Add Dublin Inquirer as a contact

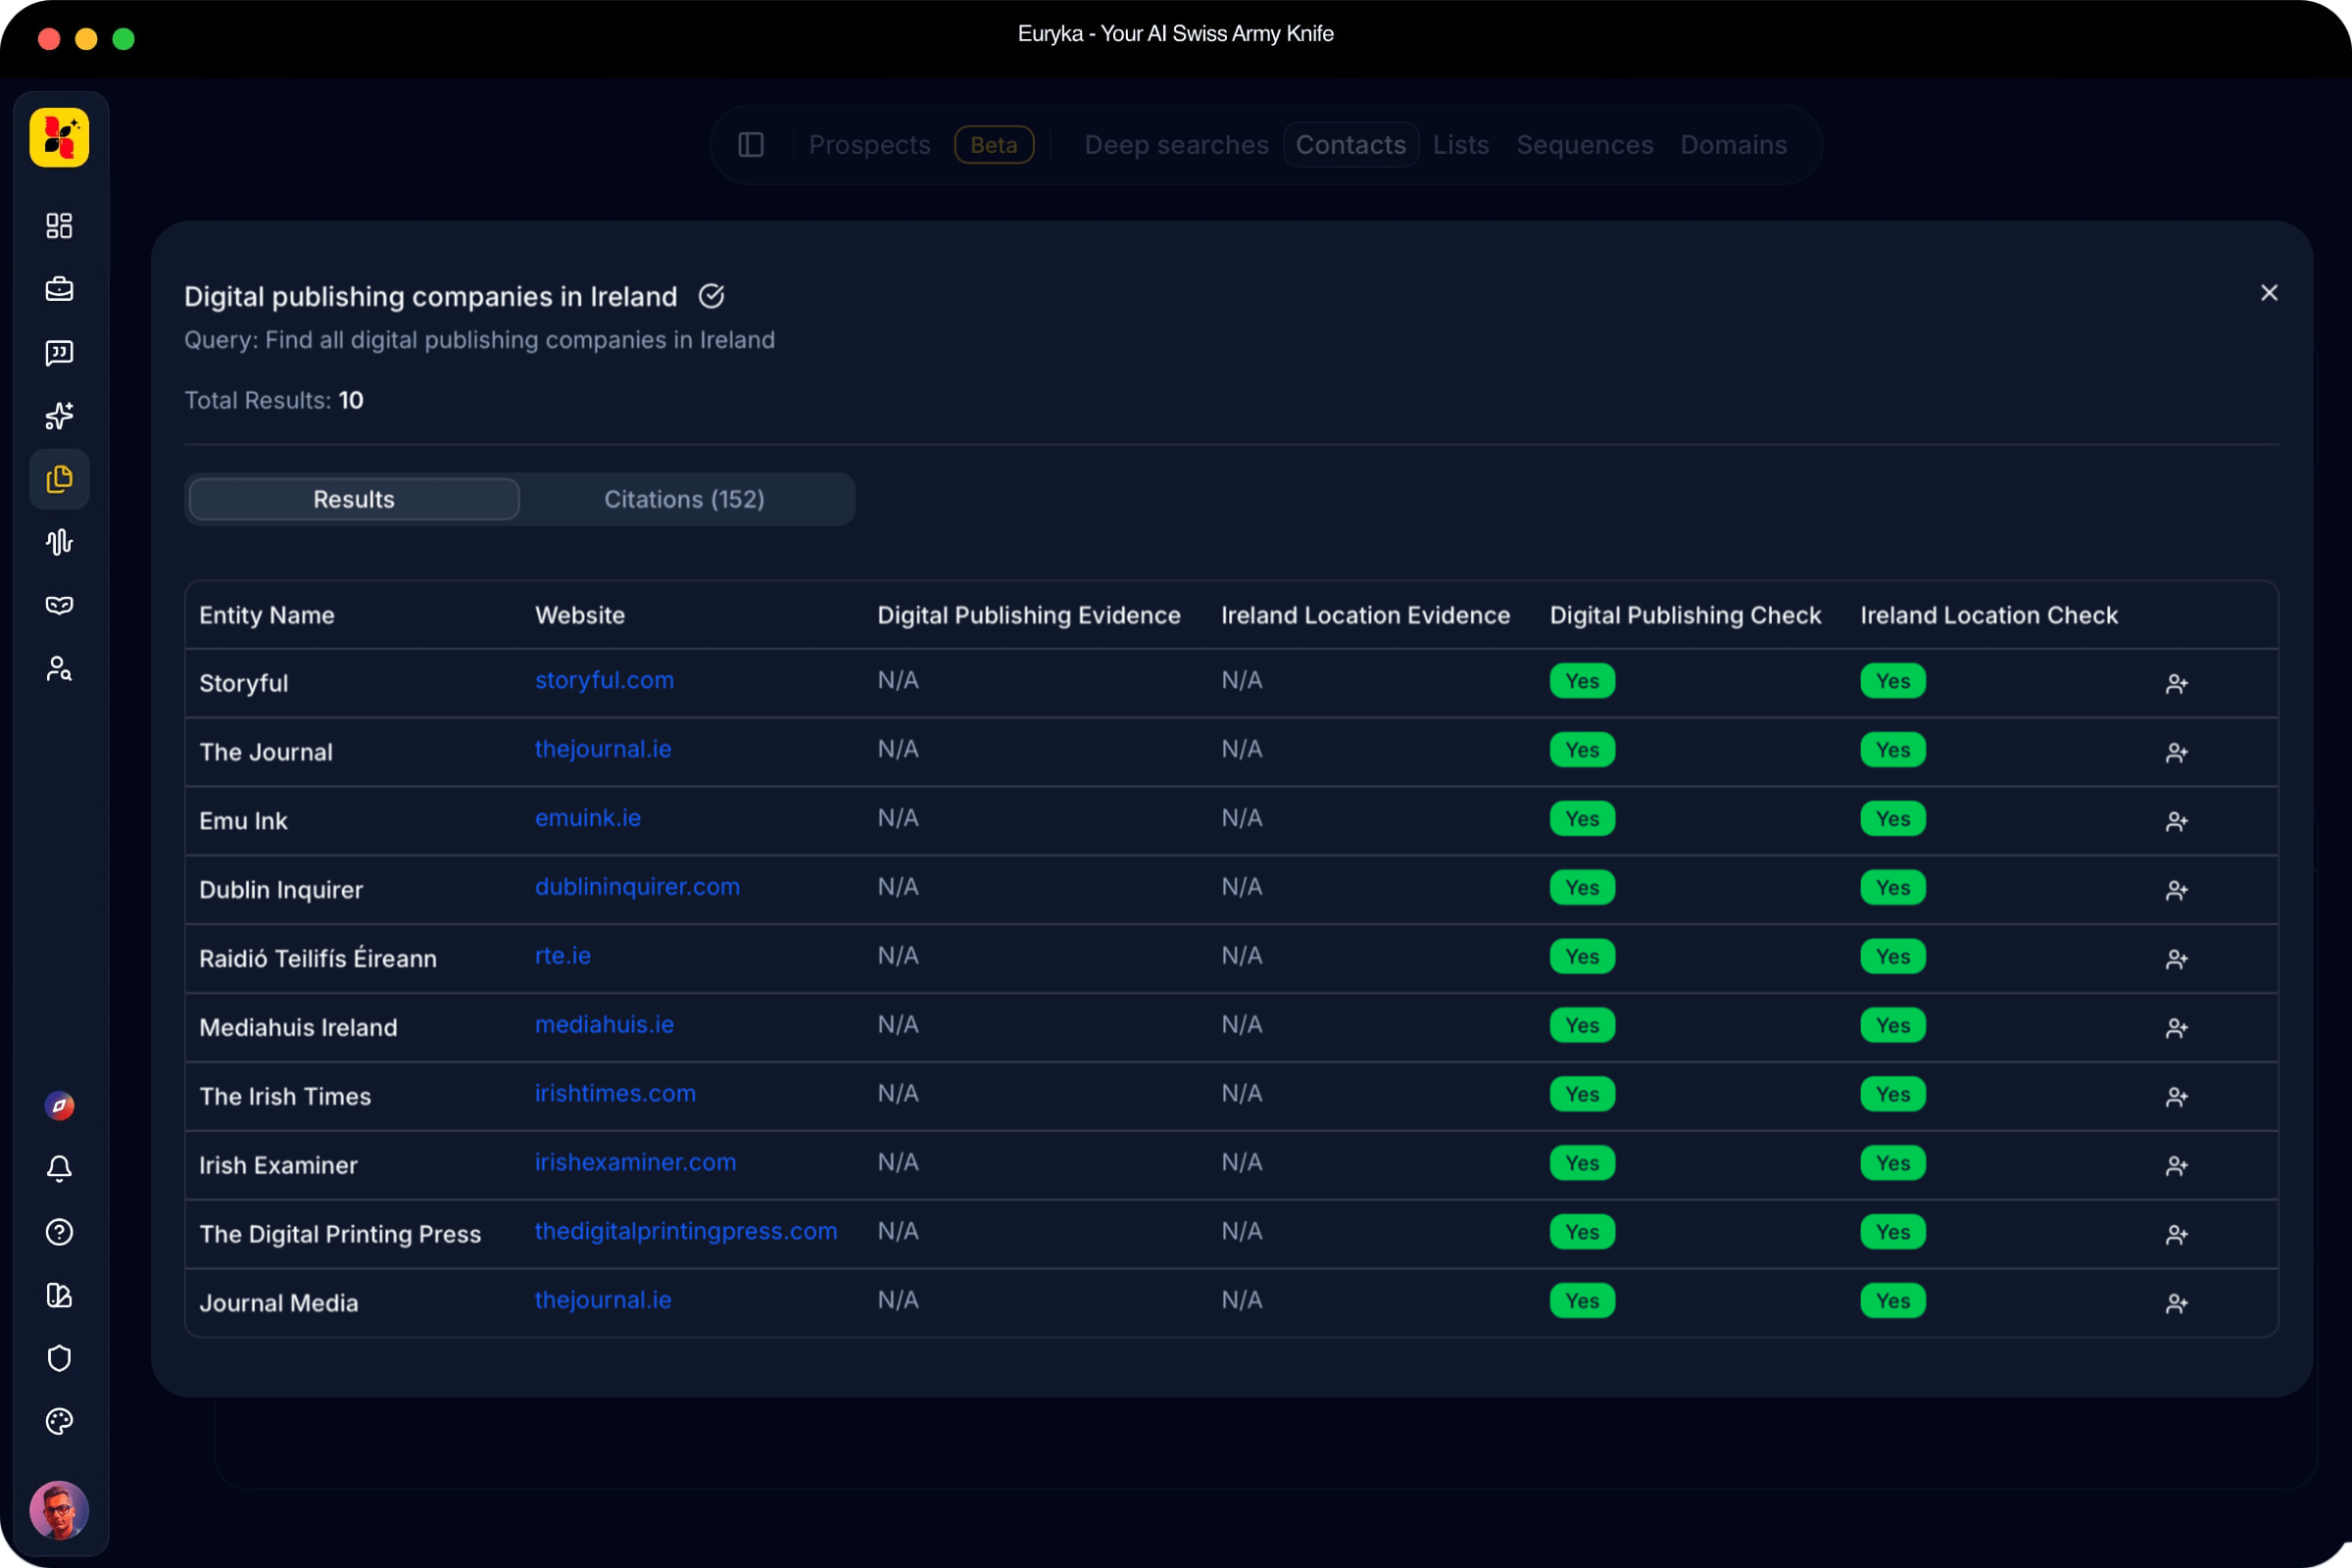[x=2177, y=890]
